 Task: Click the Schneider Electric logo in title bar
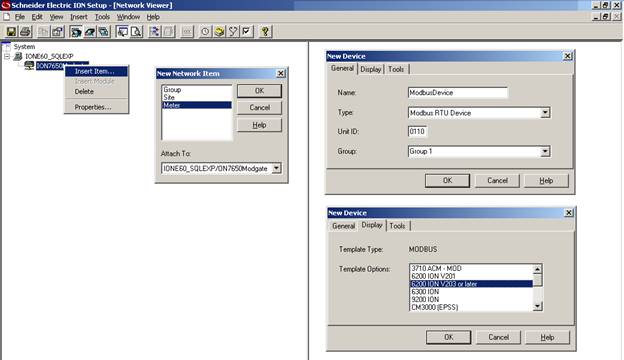pyautogui.click(x=6, y=5)
